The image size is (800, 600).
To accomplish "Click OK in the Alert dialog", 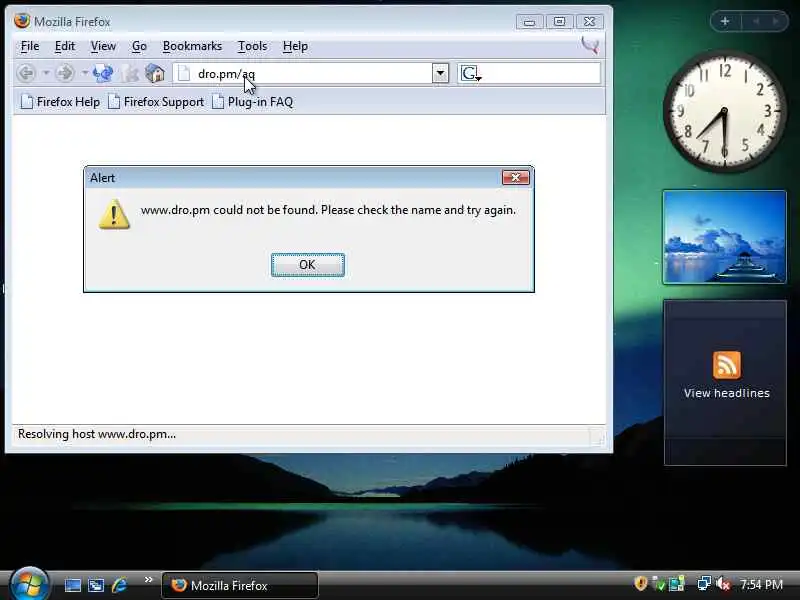I will point(308,265).
